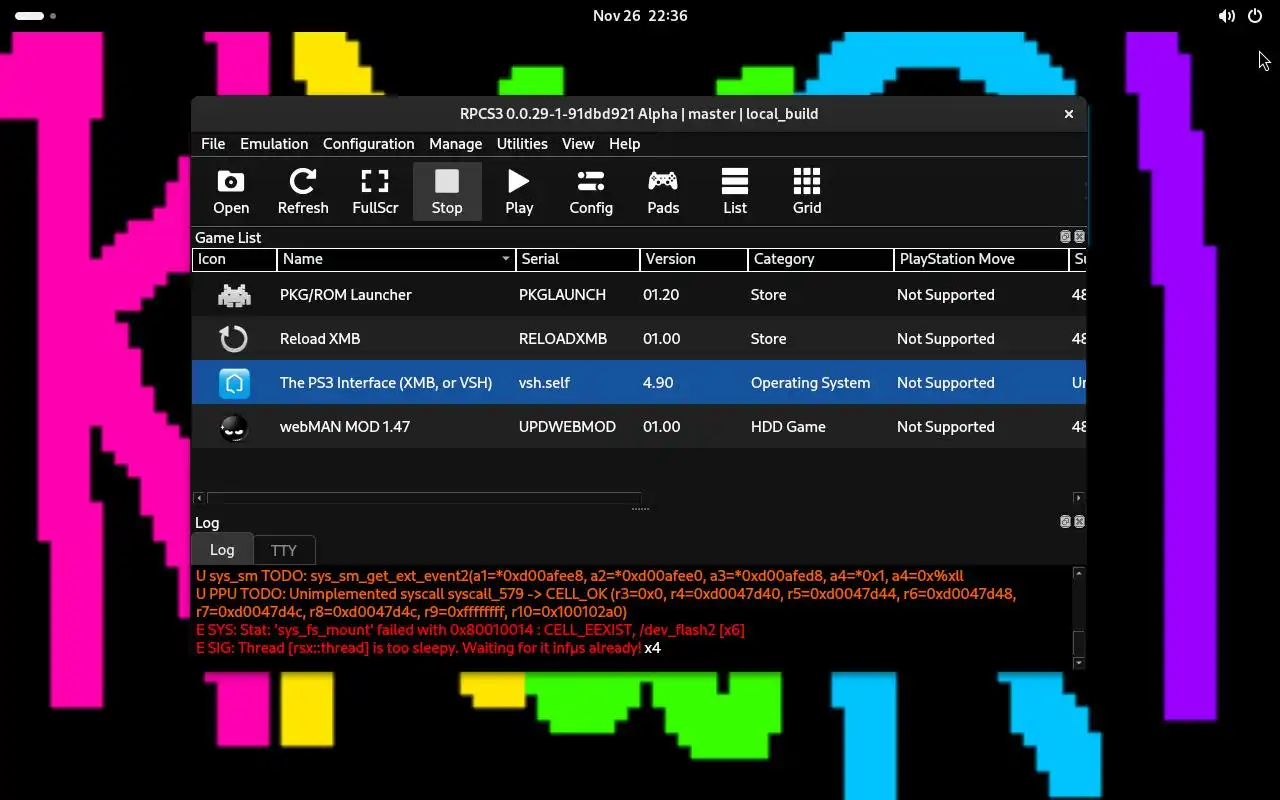Close the RPCS3 window

click(x=1069, y=114)
